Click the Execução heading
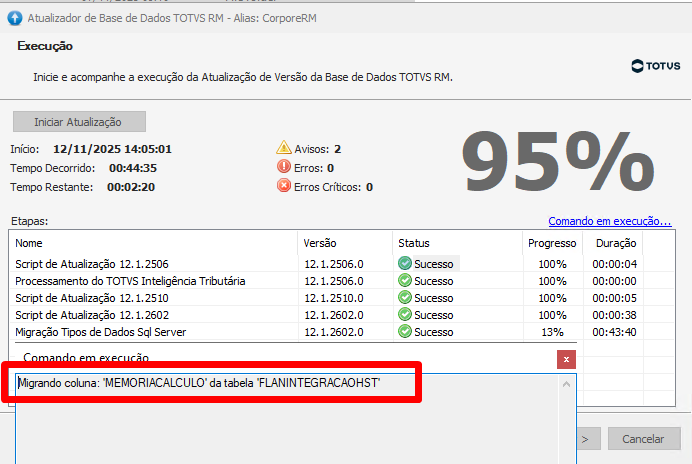 click(45, 46)
